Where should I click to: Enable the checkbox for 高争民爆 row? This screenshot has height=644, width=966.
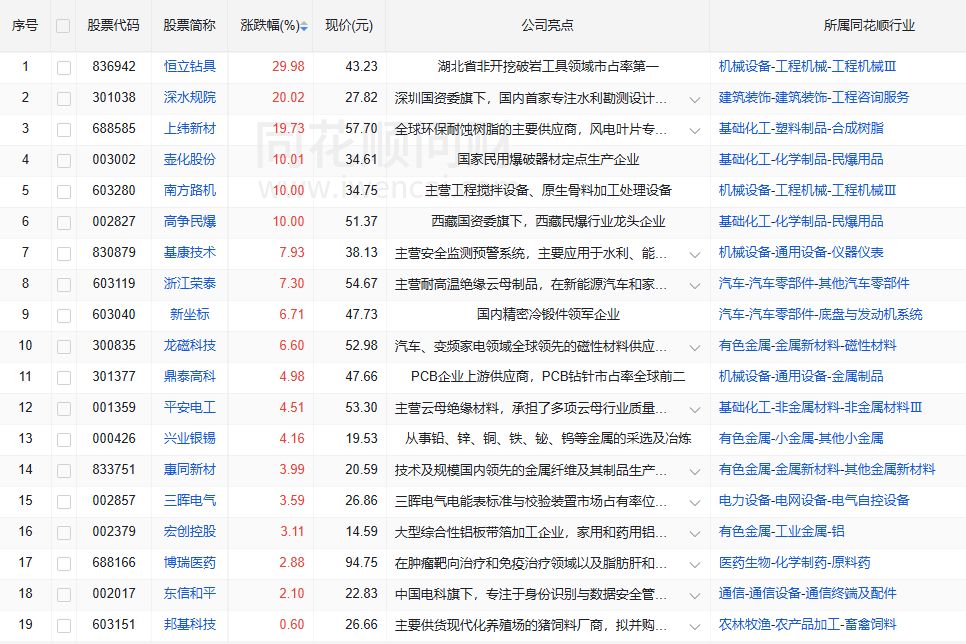point(63,222)
